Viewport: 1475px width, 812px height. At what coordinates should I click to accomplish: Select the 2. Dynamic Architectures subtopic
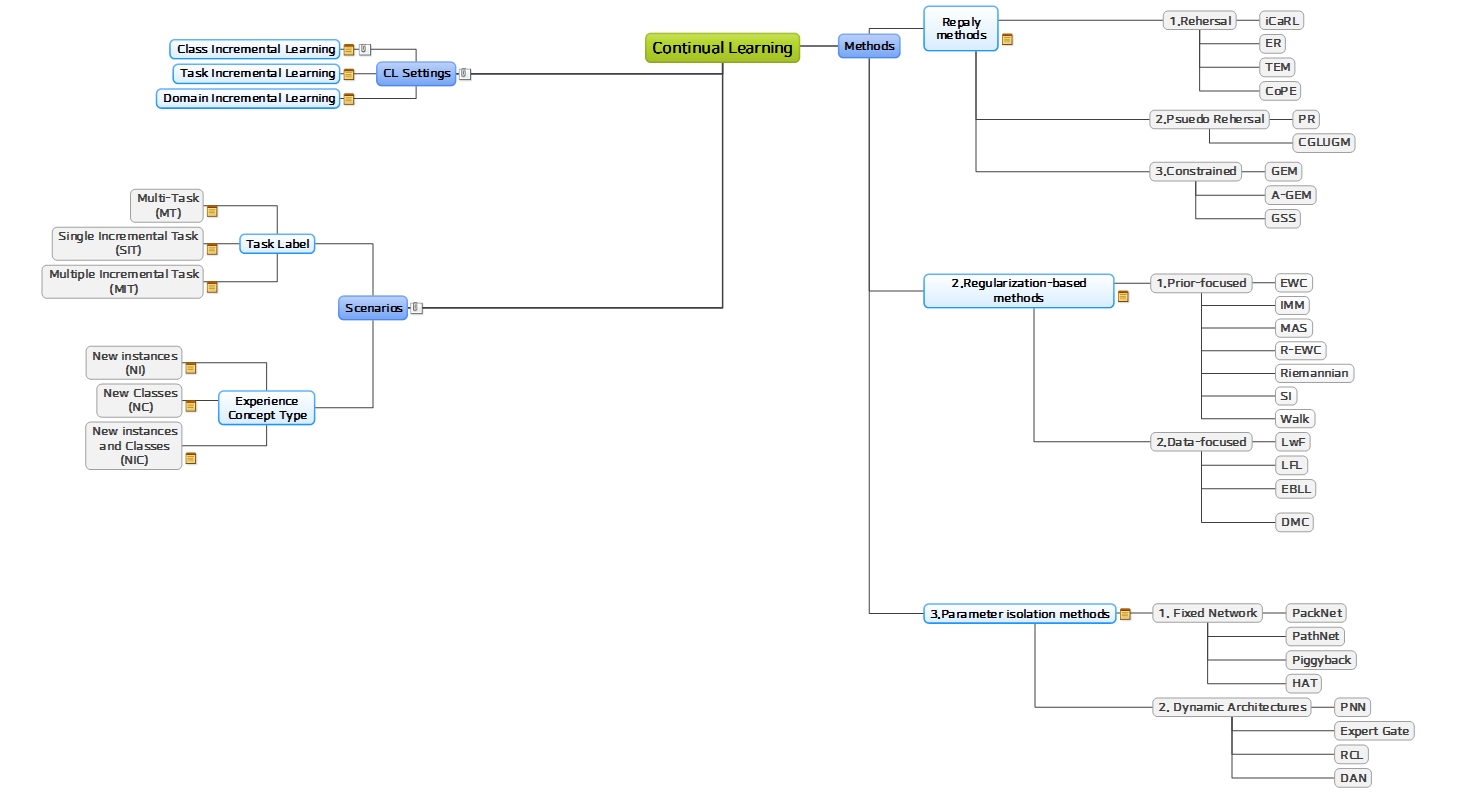click(1232, 707)
